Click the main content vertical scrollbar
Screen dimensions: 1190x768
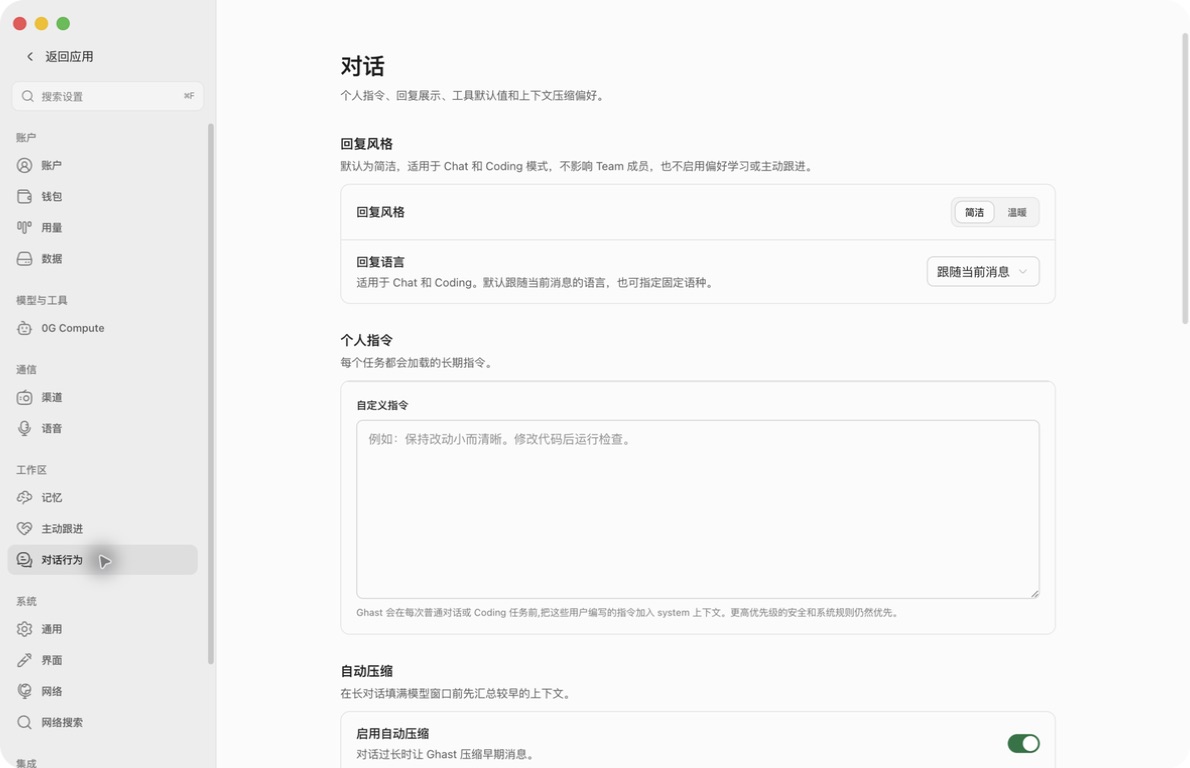[x=1185, y=179]
